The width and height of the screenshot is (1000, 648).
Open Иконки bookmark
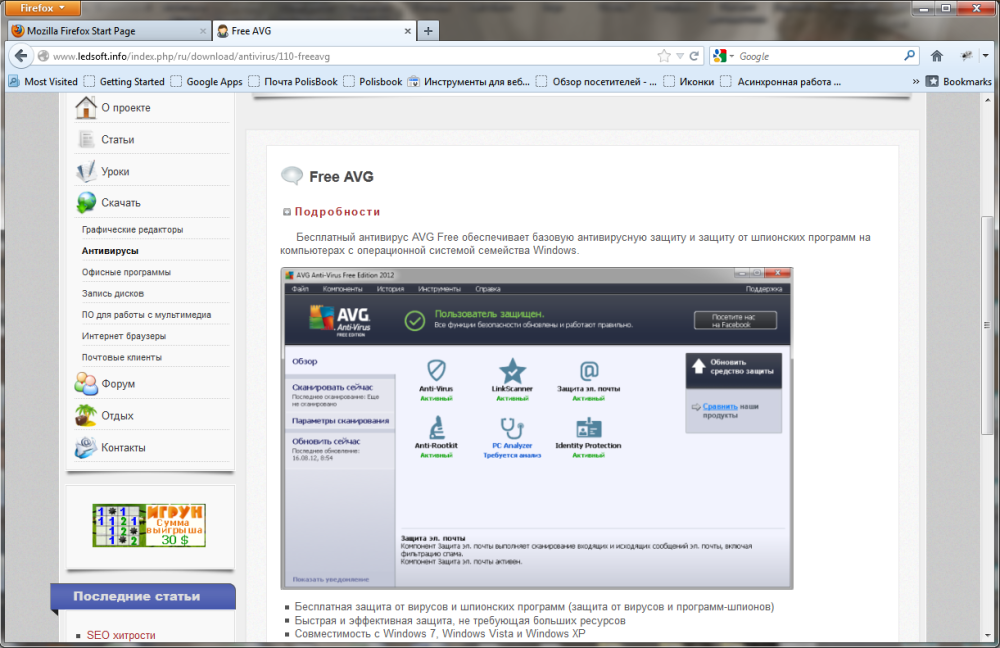(689, 82)
